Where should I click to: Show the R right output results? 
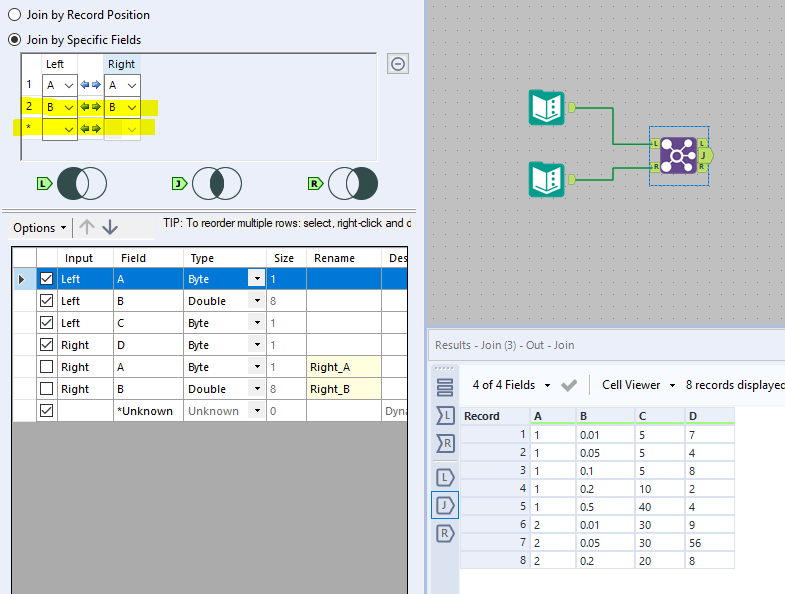[x=444, y=533]
